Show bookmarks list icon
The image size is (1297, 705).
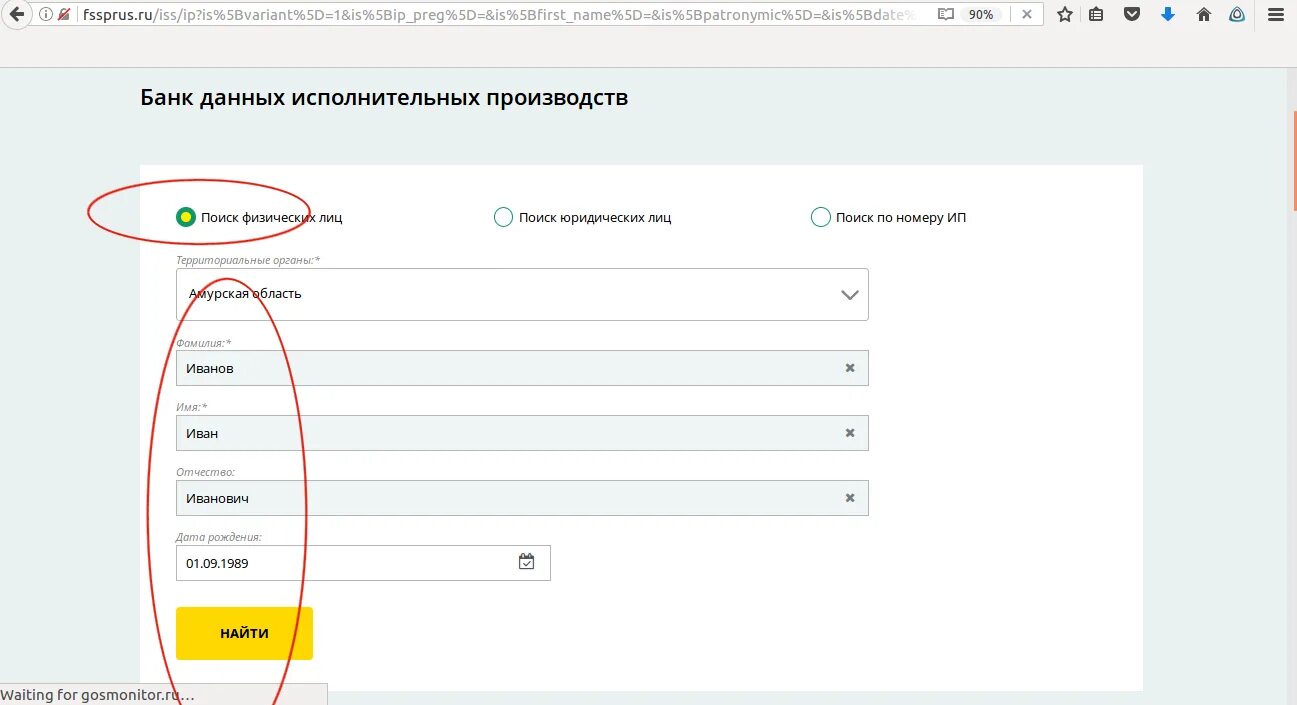[x=1096, y=14]
